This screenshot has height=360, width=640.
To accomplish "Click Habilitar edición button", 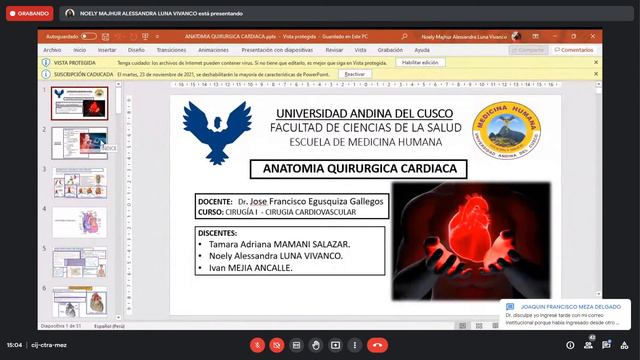I will pos(420,62).
